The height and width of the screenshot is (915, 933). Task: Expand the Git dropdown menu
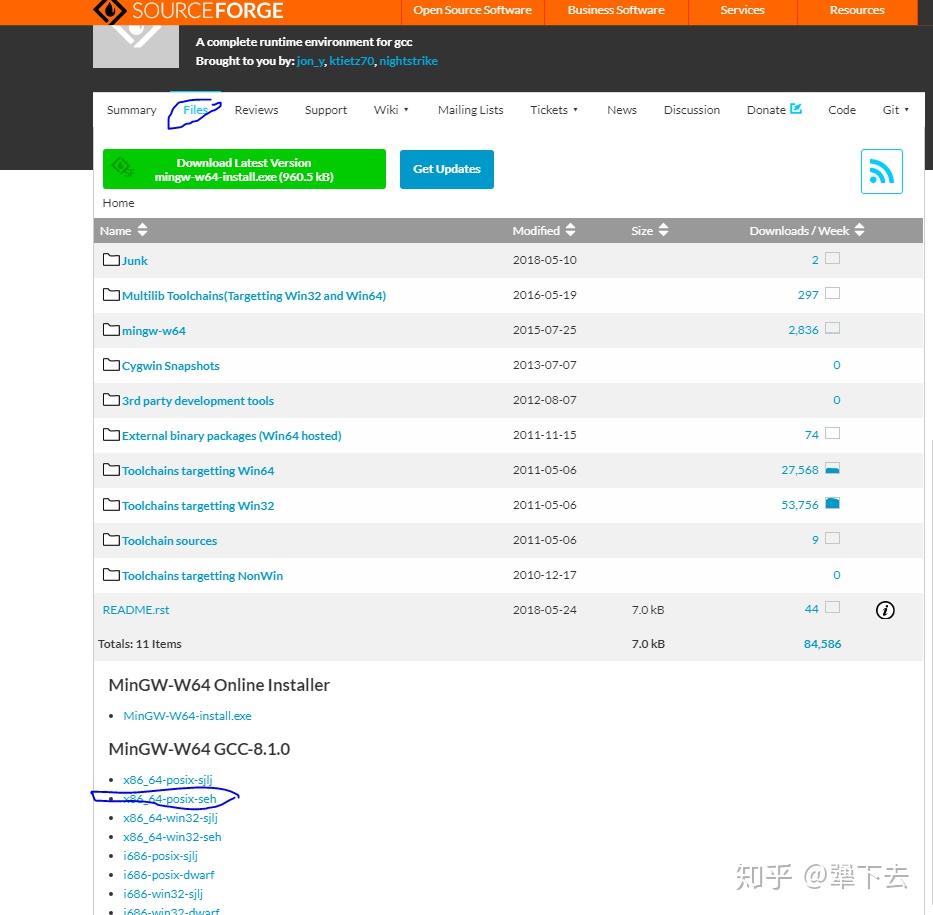point(896,110)
